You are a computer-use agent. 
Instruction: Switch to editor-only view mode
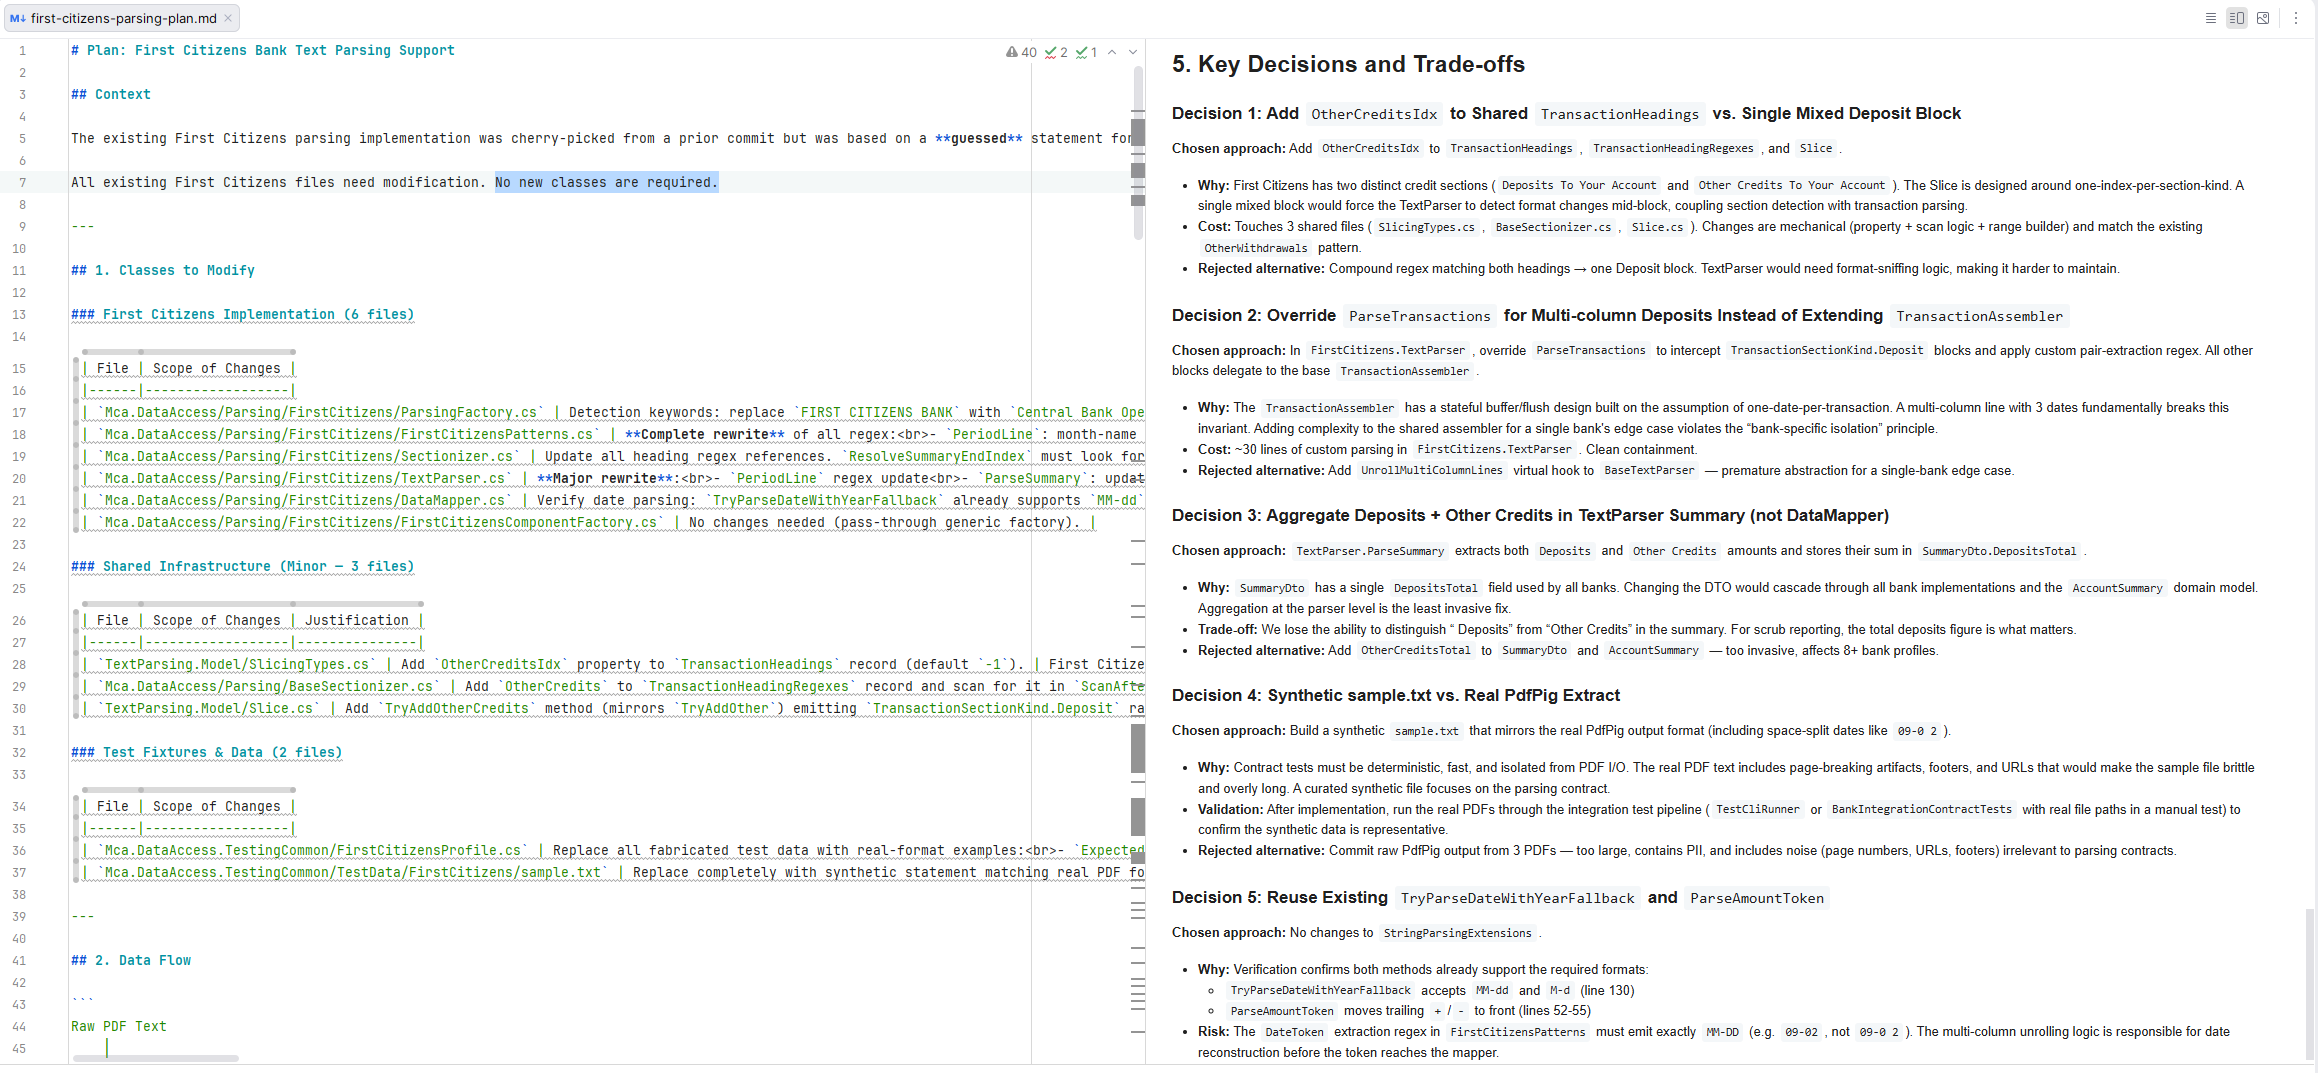tap(2211, 18)
